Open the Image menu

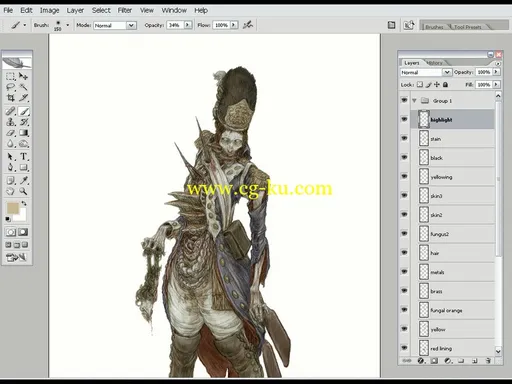tap(49, 11)
